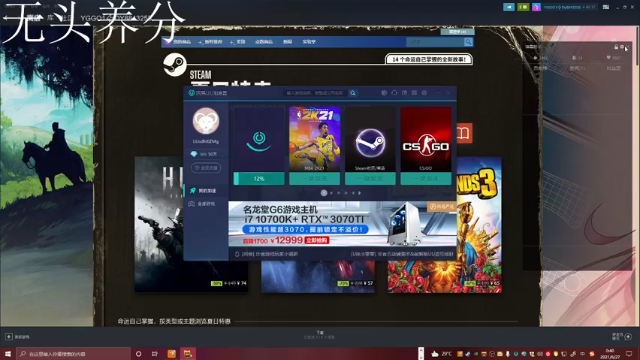The width and height of the screenshot is (640, 360).
Task: Open the taskbar clock and date
Action: point(610,353)
